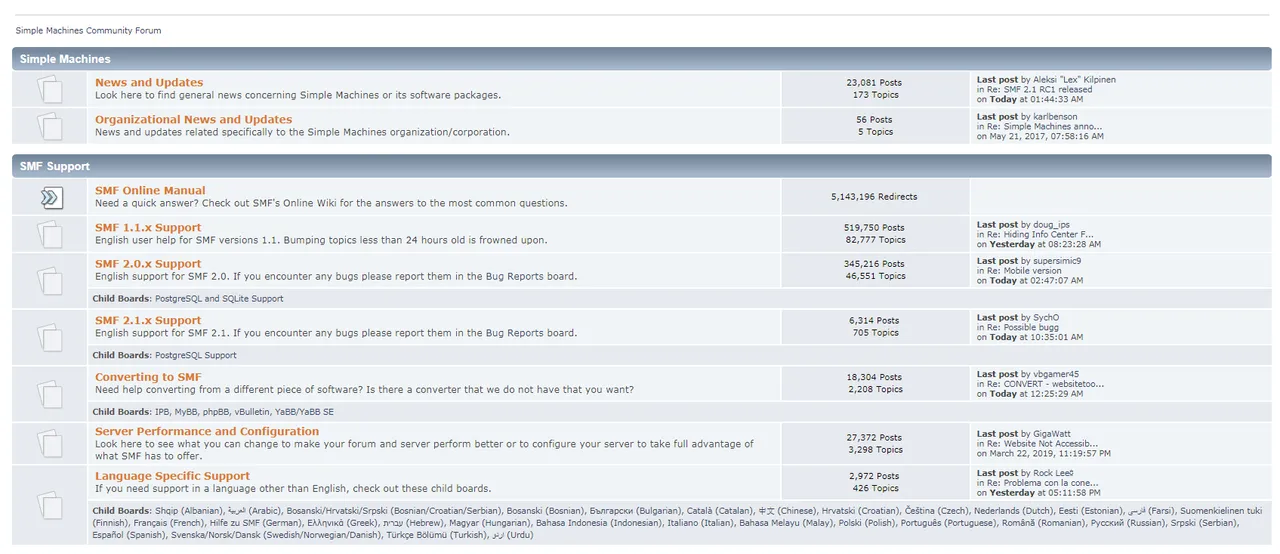This screenshot has width=1280, height=554.
Task: Click the Converting to SMF board icon
Action: [50, 393]
